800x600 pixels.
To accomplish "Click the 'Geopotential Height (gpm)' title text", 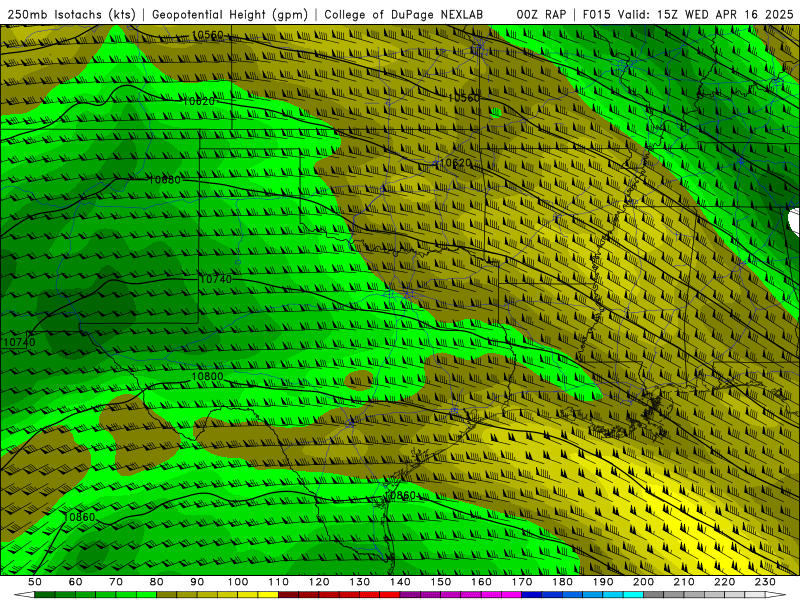I will click(x=230, y=14).
